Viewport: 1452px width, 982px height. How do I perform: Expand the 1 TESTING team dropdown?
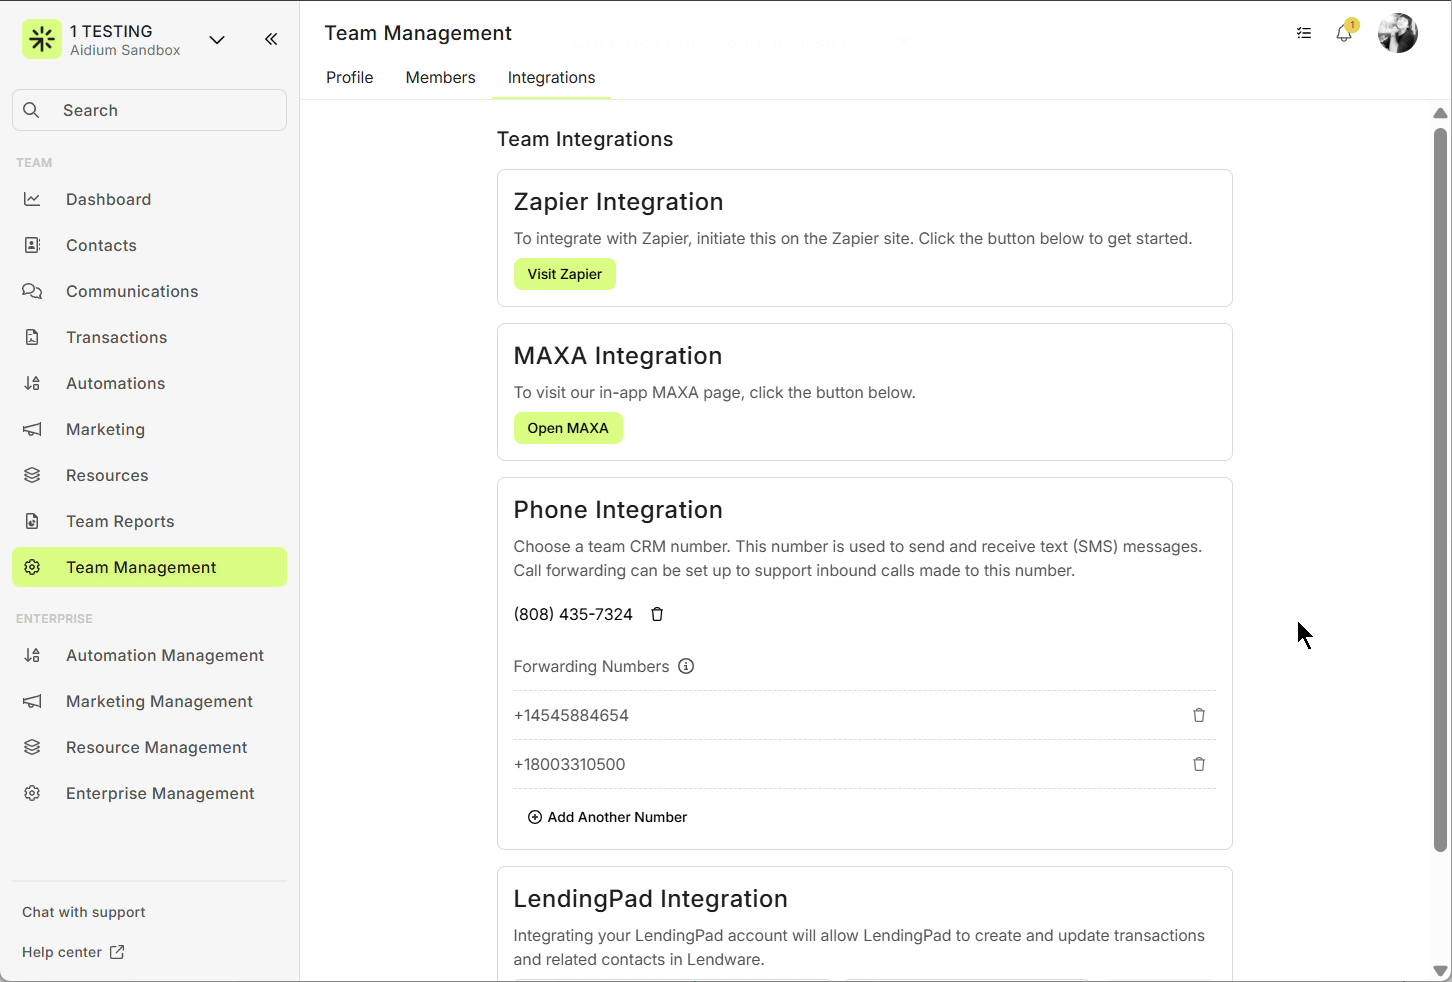[x=217, y=39]
